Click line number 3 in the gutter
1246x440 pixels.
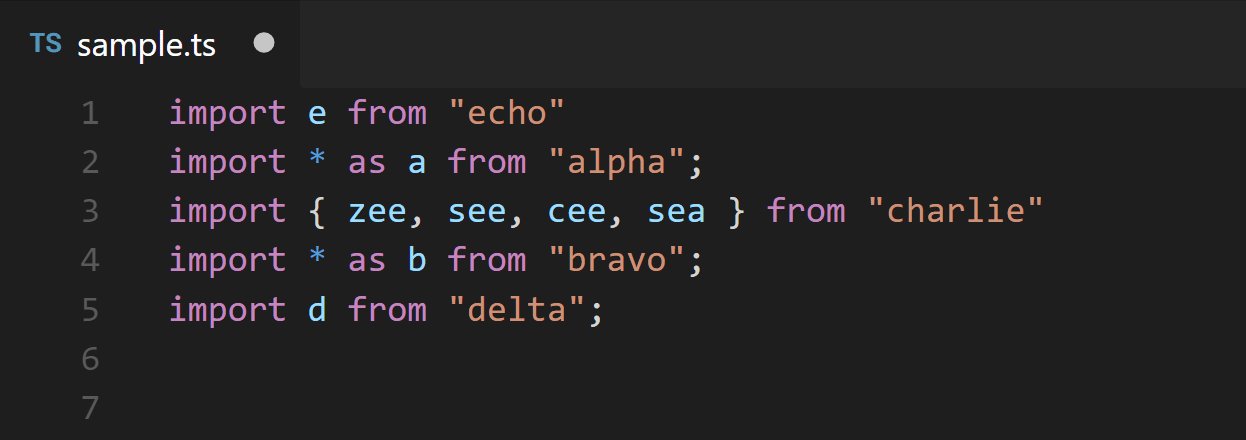point(90,211)
